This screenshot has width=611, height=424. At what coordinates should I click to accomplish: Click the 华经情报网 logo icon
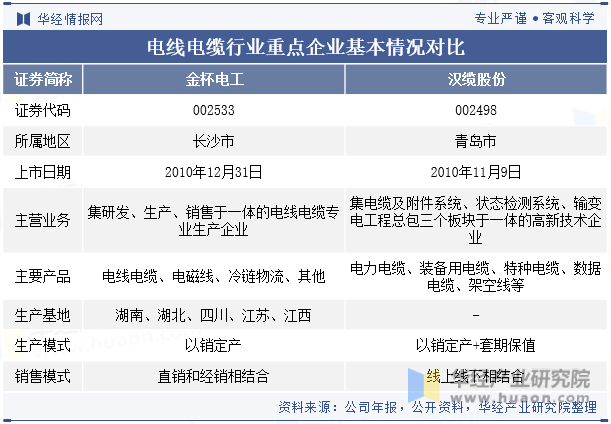click(x=23, y=19)
